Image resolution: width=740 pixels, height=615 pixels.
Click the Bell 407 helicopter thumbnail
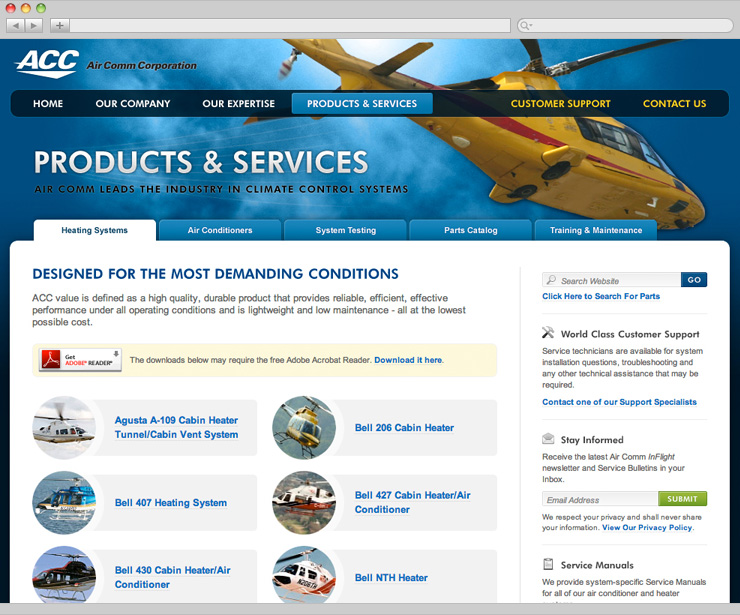64,503
